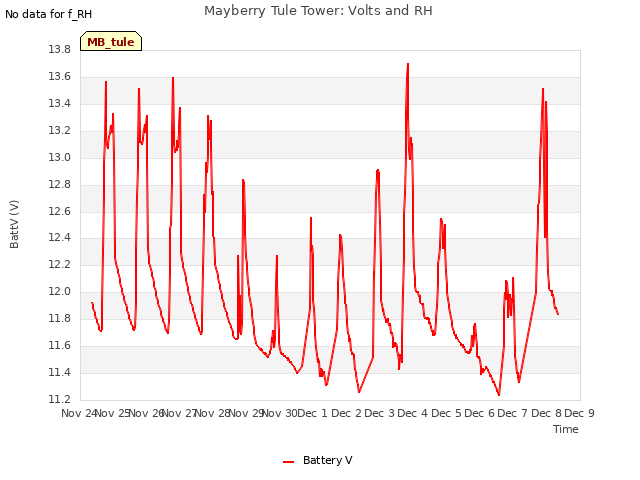Click the Battery V legend label
Image resolution: width=640 pixels, height=480 pixels.
(x=327, y=460)
